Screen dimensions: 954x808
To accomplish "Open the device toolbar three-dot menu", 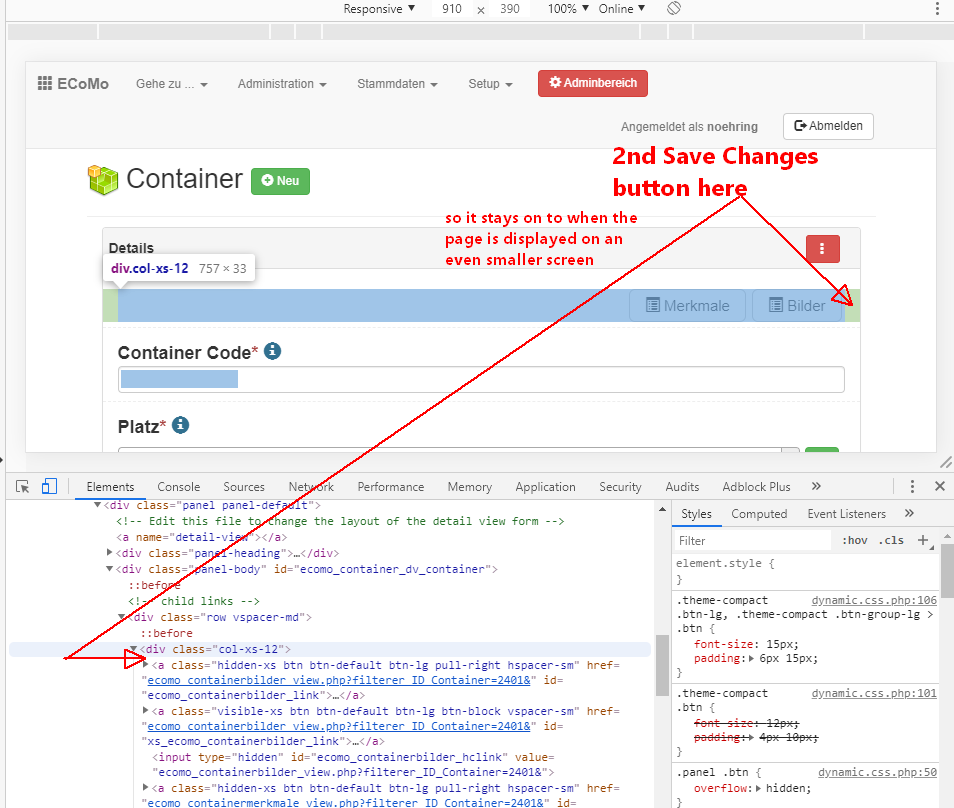I will (x=937, y=9).
